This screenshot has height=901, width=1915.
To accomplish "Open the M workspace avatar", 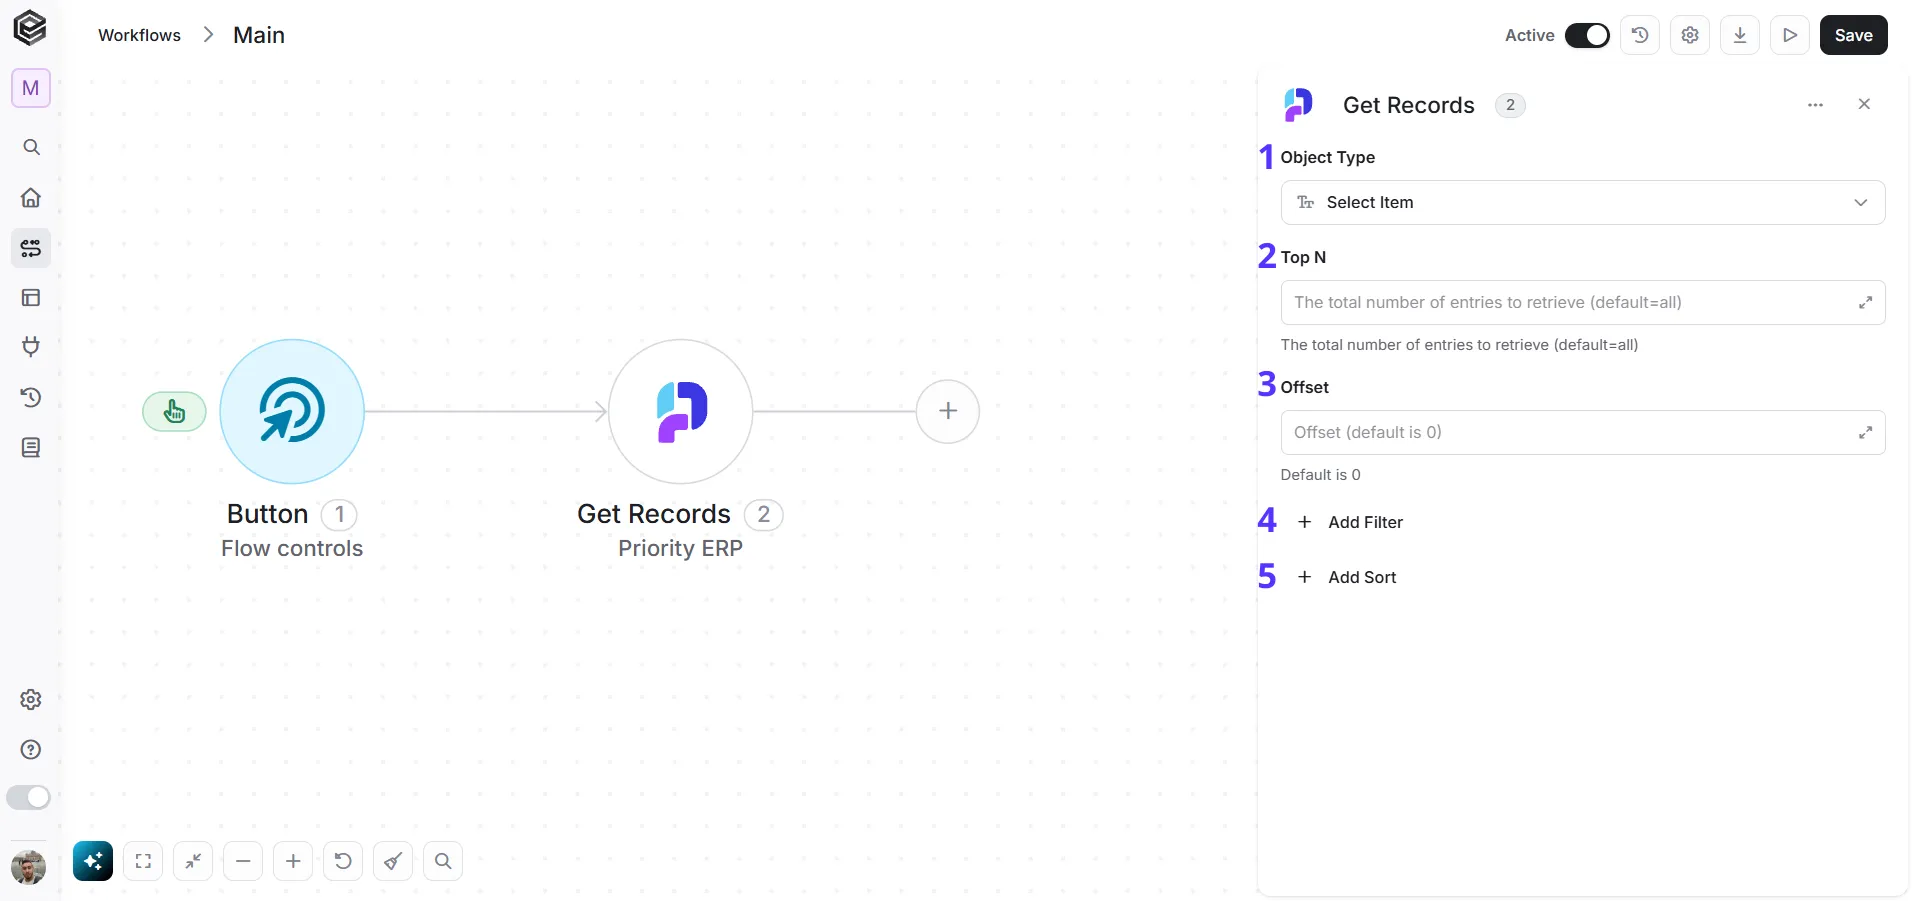I will click(31, 88).
